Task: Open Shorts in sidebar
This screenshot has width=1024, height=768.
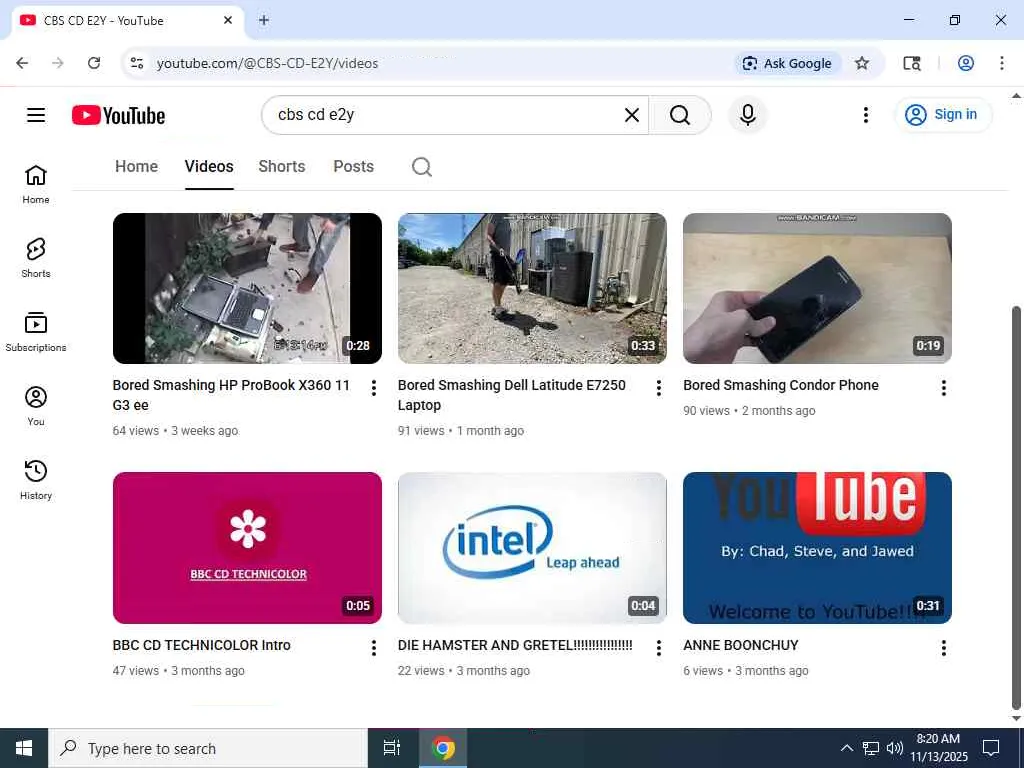Action: (36, 258)
